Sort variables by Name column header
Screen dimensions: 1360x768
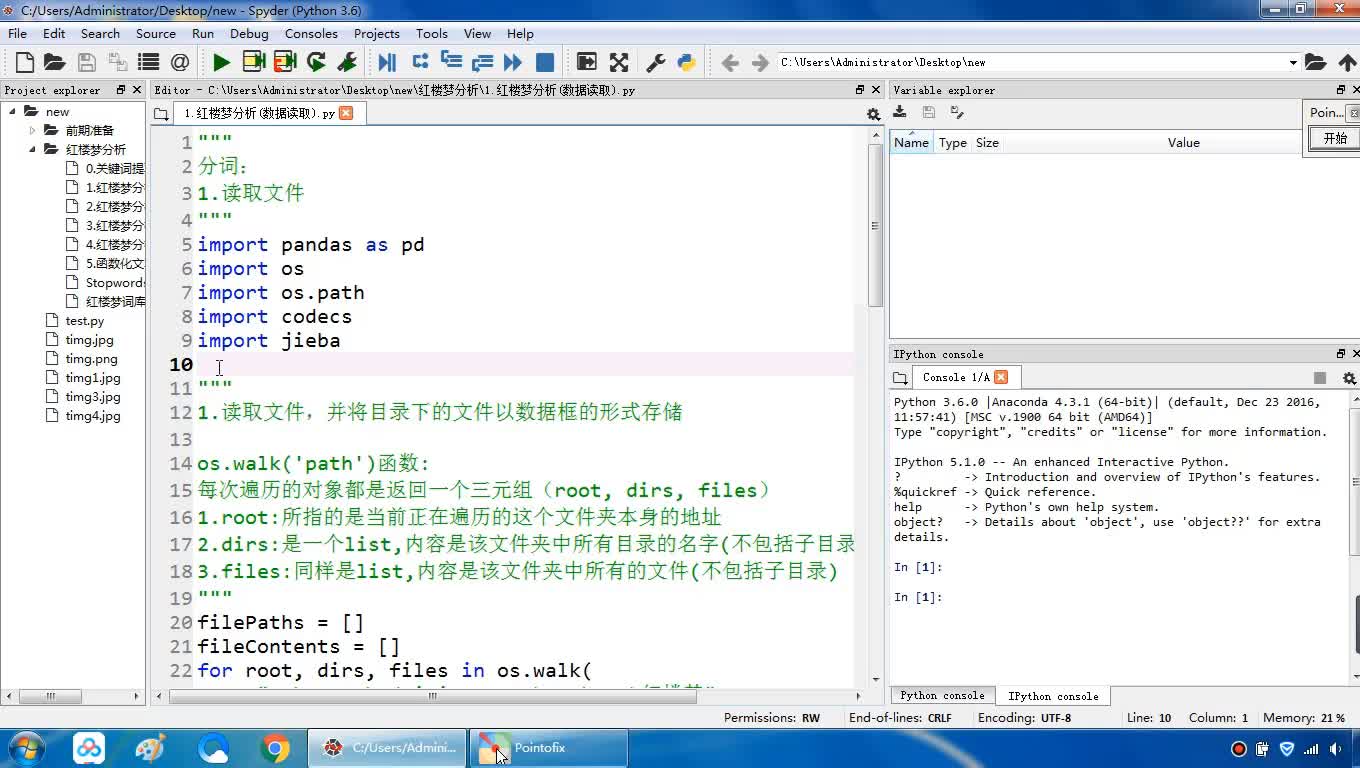tap(911, 142)
